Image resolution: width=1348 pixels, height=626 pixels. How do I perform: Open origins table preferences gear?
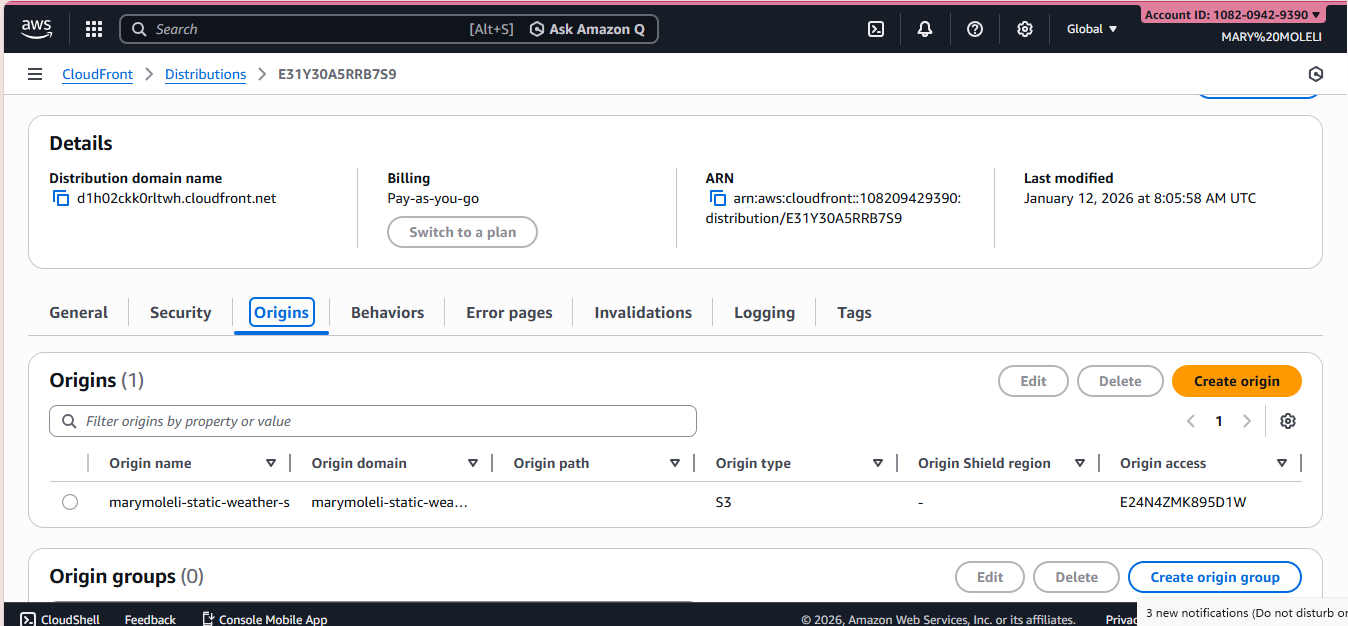pyautogui.click(x=1288, y=421)
